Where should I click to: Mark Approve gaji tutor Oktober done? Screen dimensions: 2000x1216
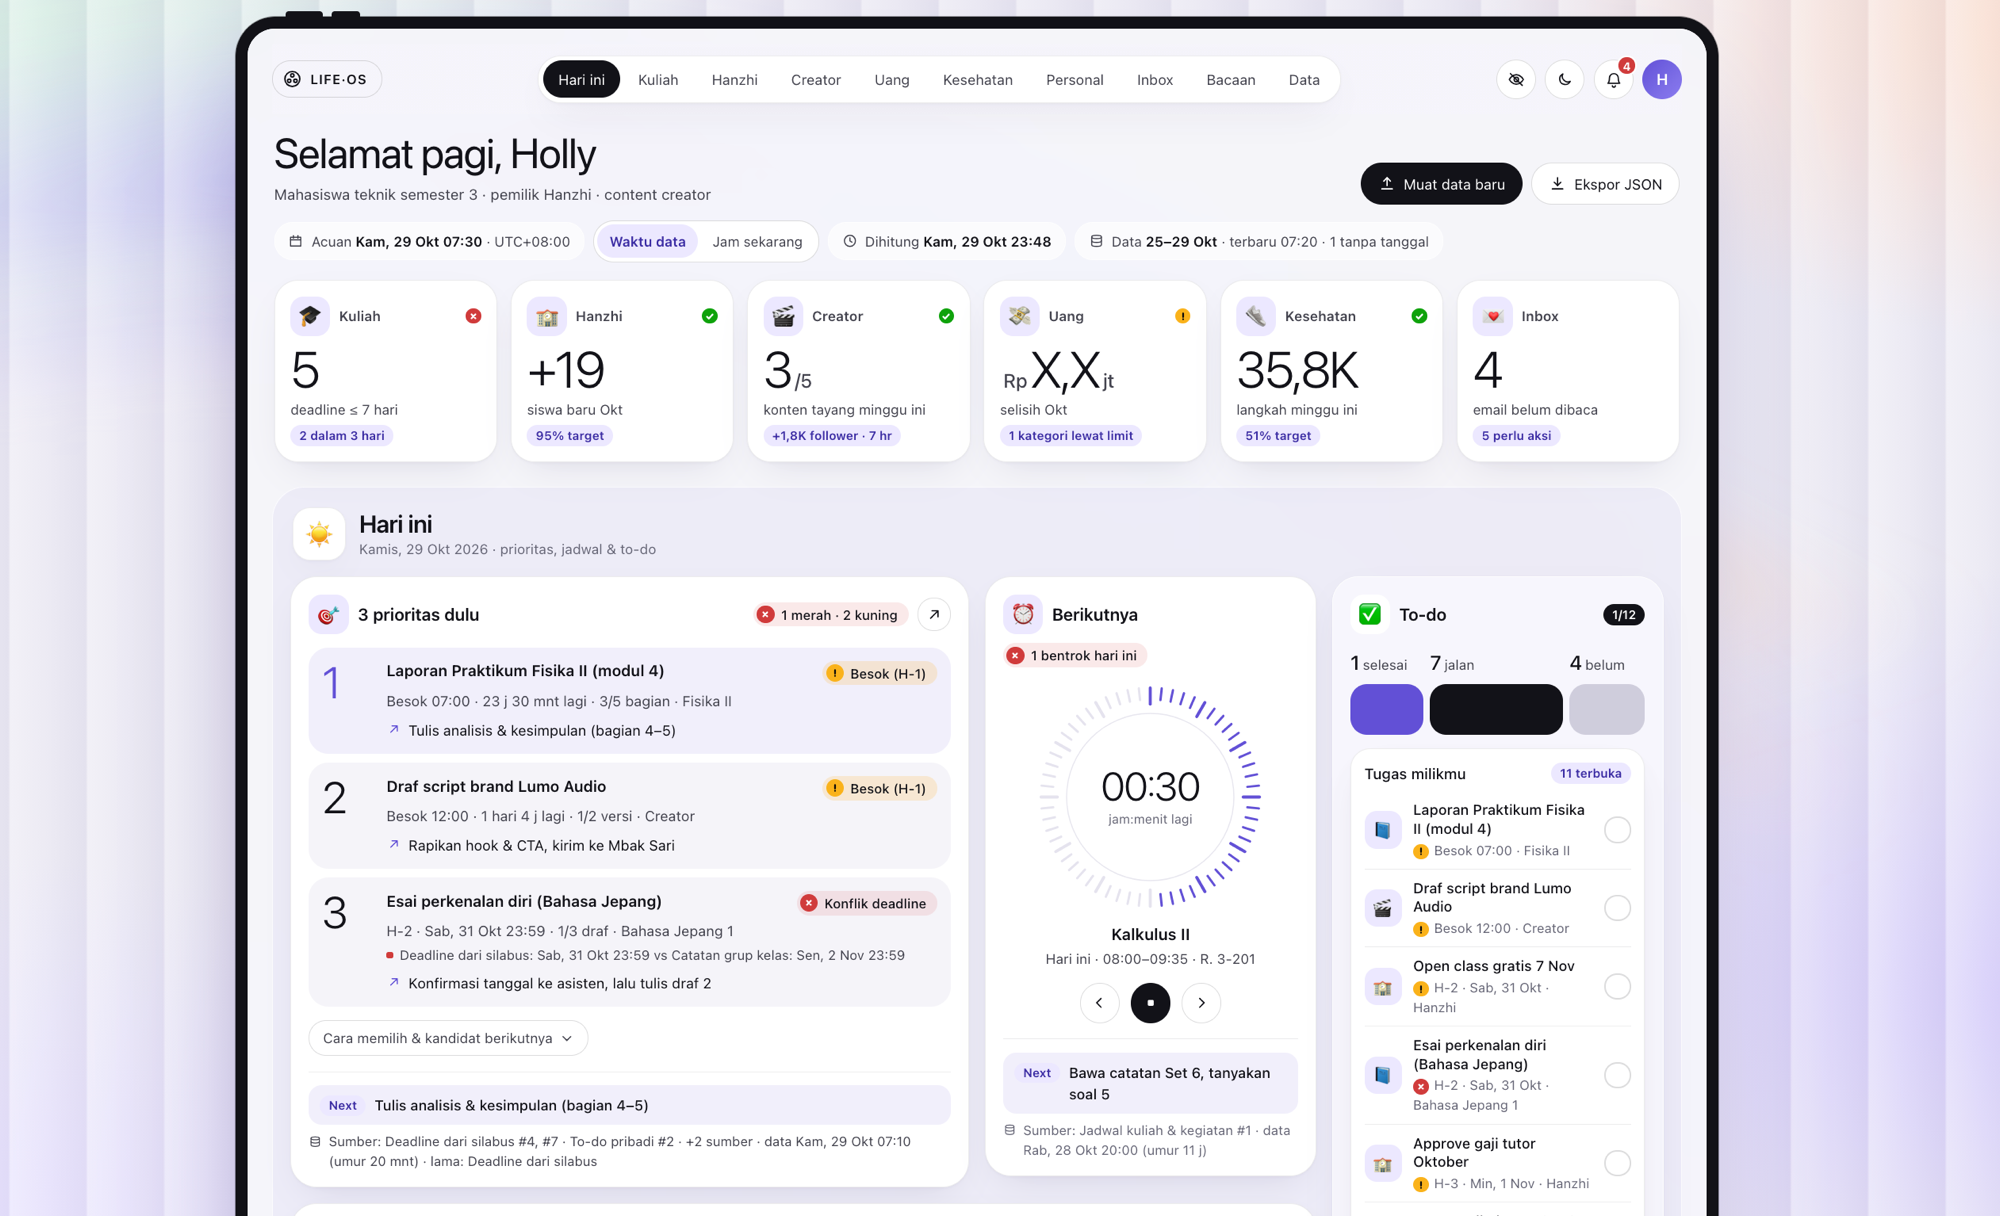1617,1163
